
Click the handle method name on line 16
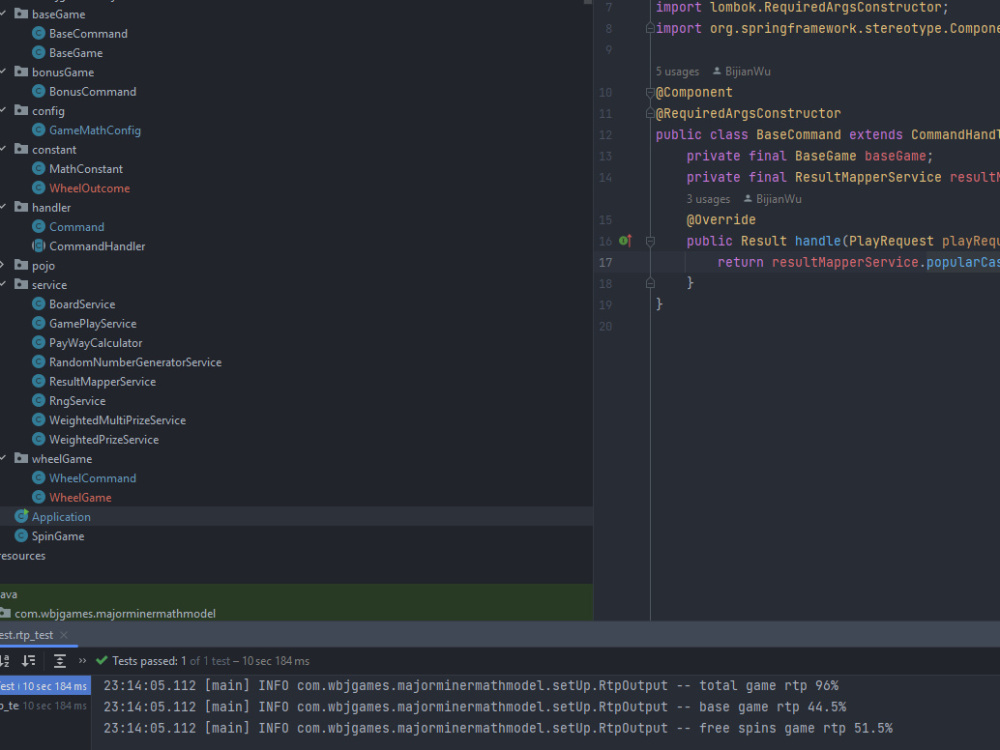coord(818,241)
